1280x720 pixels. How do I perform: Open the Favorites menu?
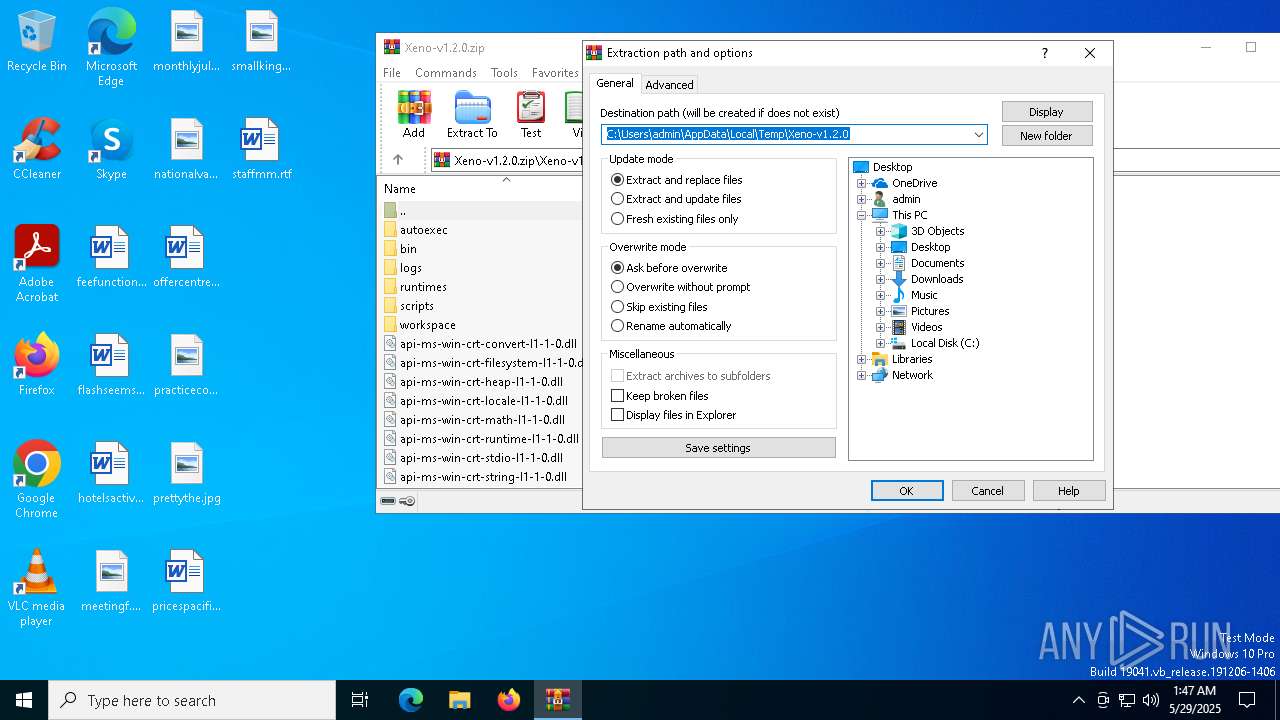click(x=555, y=73)
